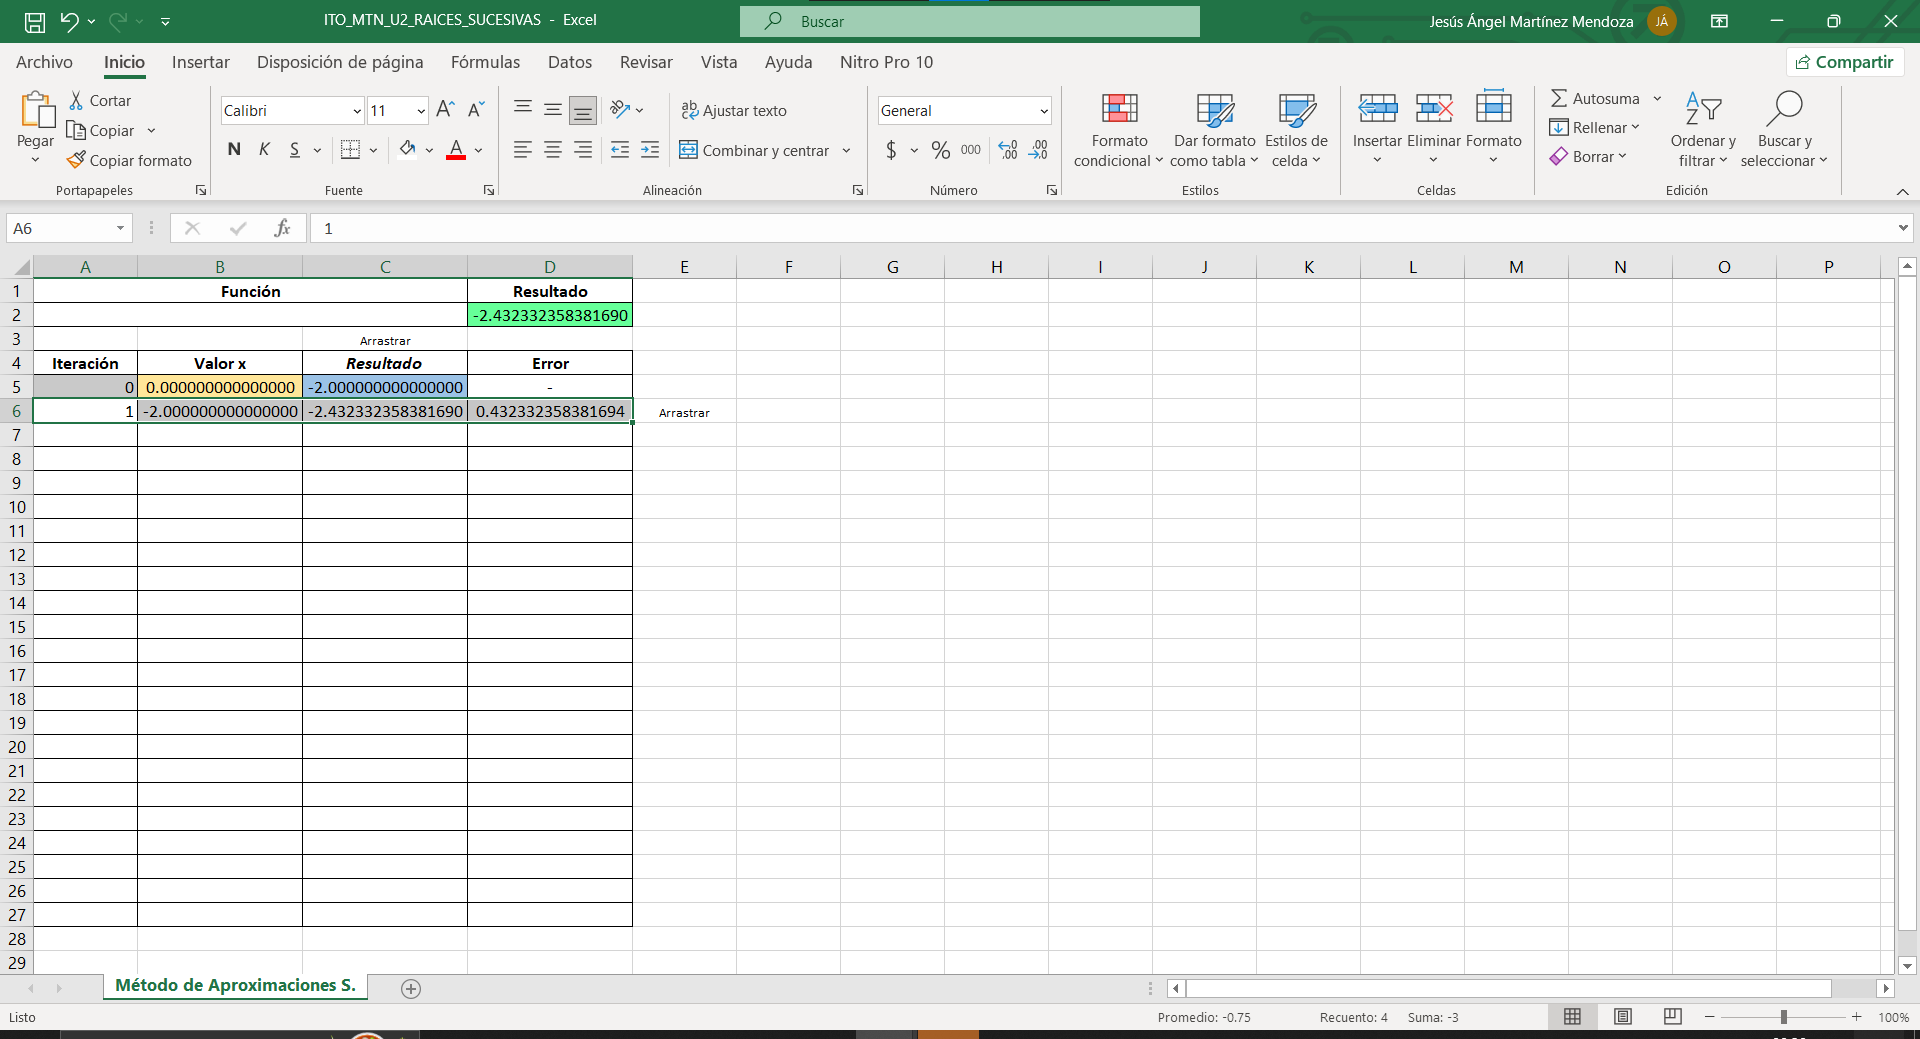Undo the last action
The width and height of the screenshot is (1920, 1039).
[x=69, y=21]
